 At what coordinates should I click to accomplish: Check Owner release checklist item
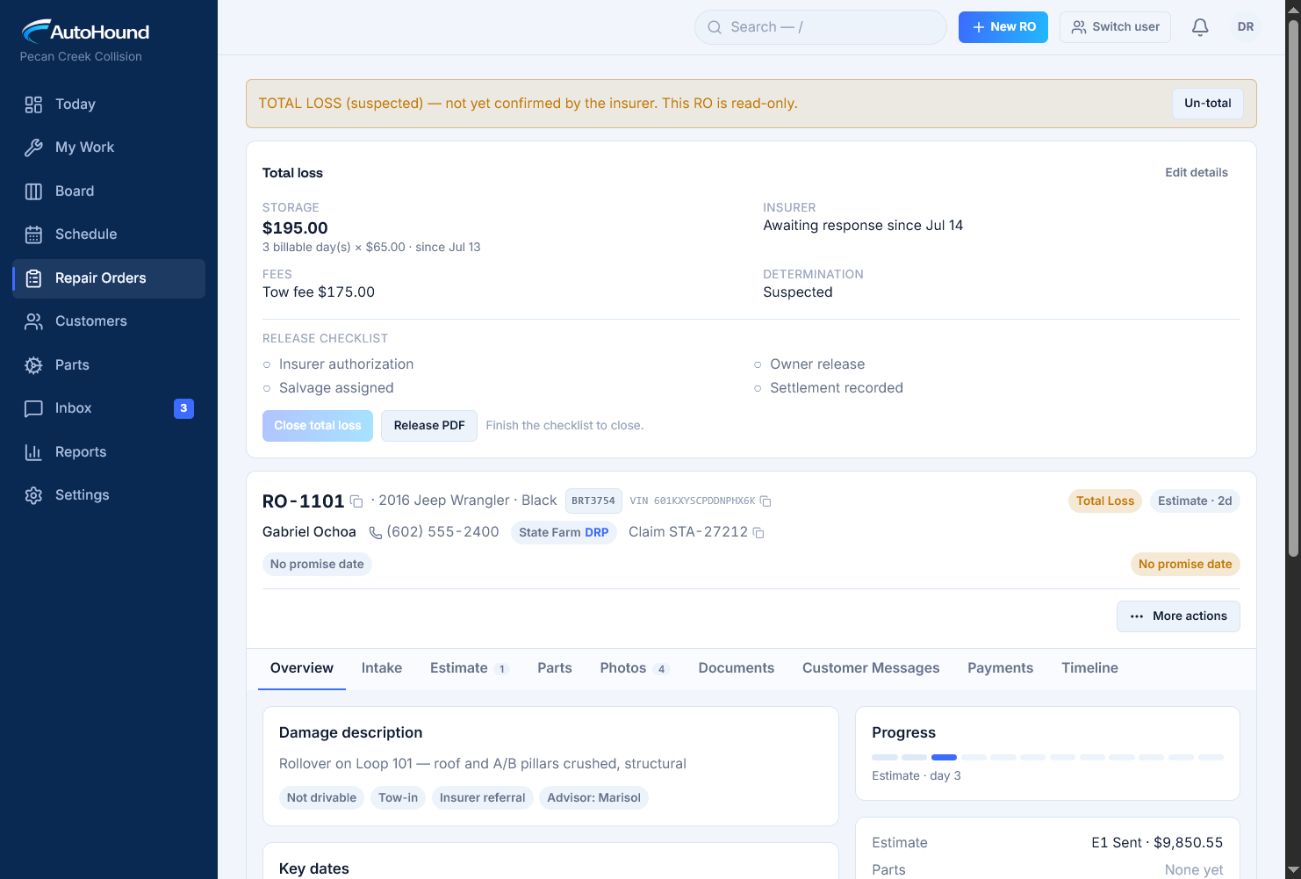tap(809, 364)
